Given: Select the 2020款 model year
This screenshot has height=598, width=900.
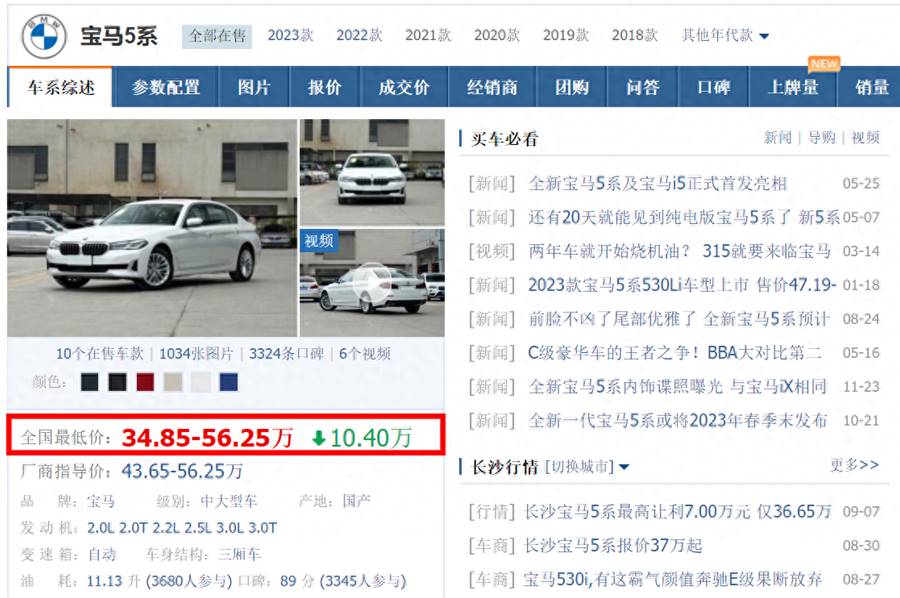Looking at the screenshot, I should tap(497, 36).
